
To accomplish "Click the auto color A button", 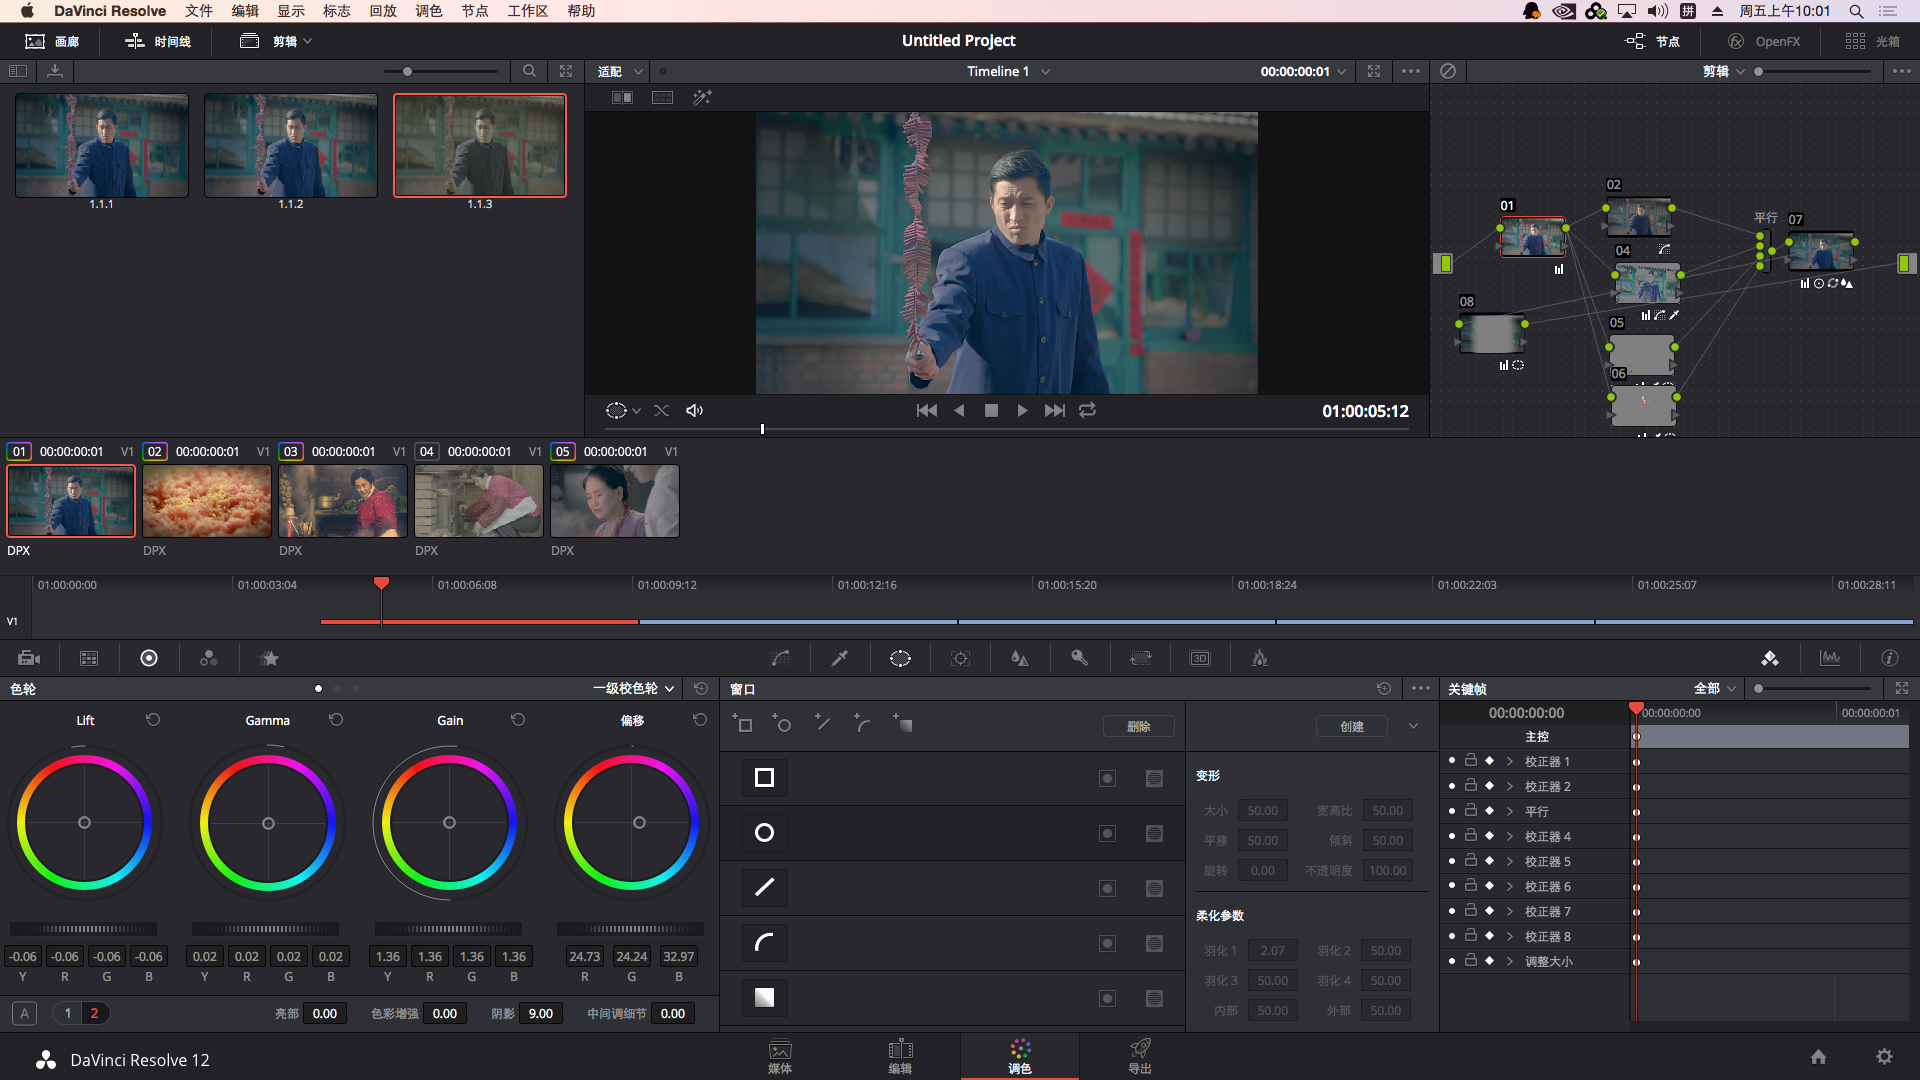I will (25, 1013).
